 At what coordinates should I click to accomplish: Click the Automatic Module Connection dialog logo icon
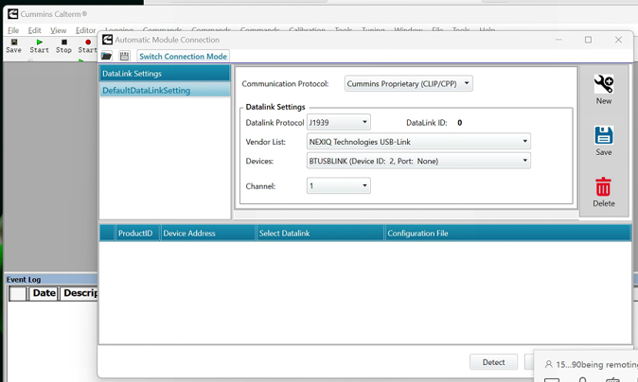click(107, 39)
